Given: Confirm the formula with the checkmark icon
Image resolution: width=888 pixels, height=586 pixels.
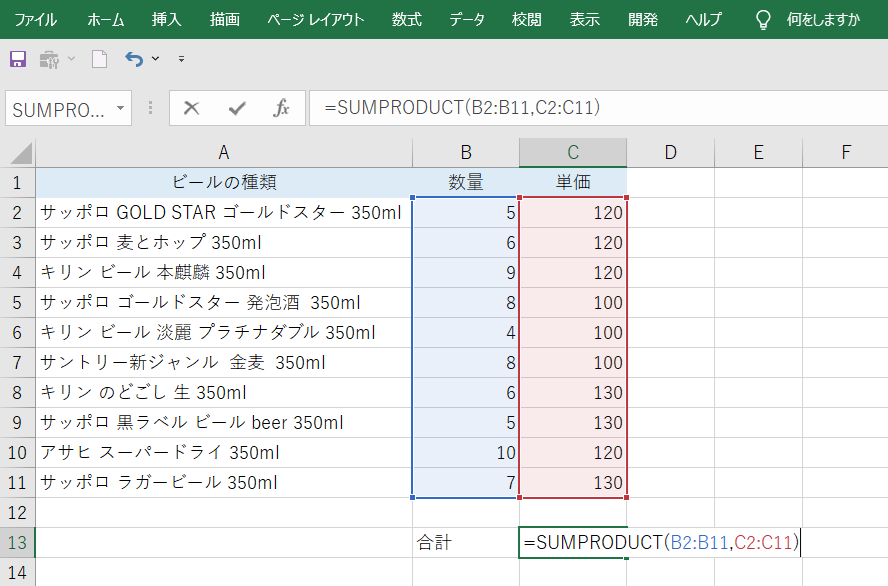Looking at the screenshot, I should coord(237,108).
